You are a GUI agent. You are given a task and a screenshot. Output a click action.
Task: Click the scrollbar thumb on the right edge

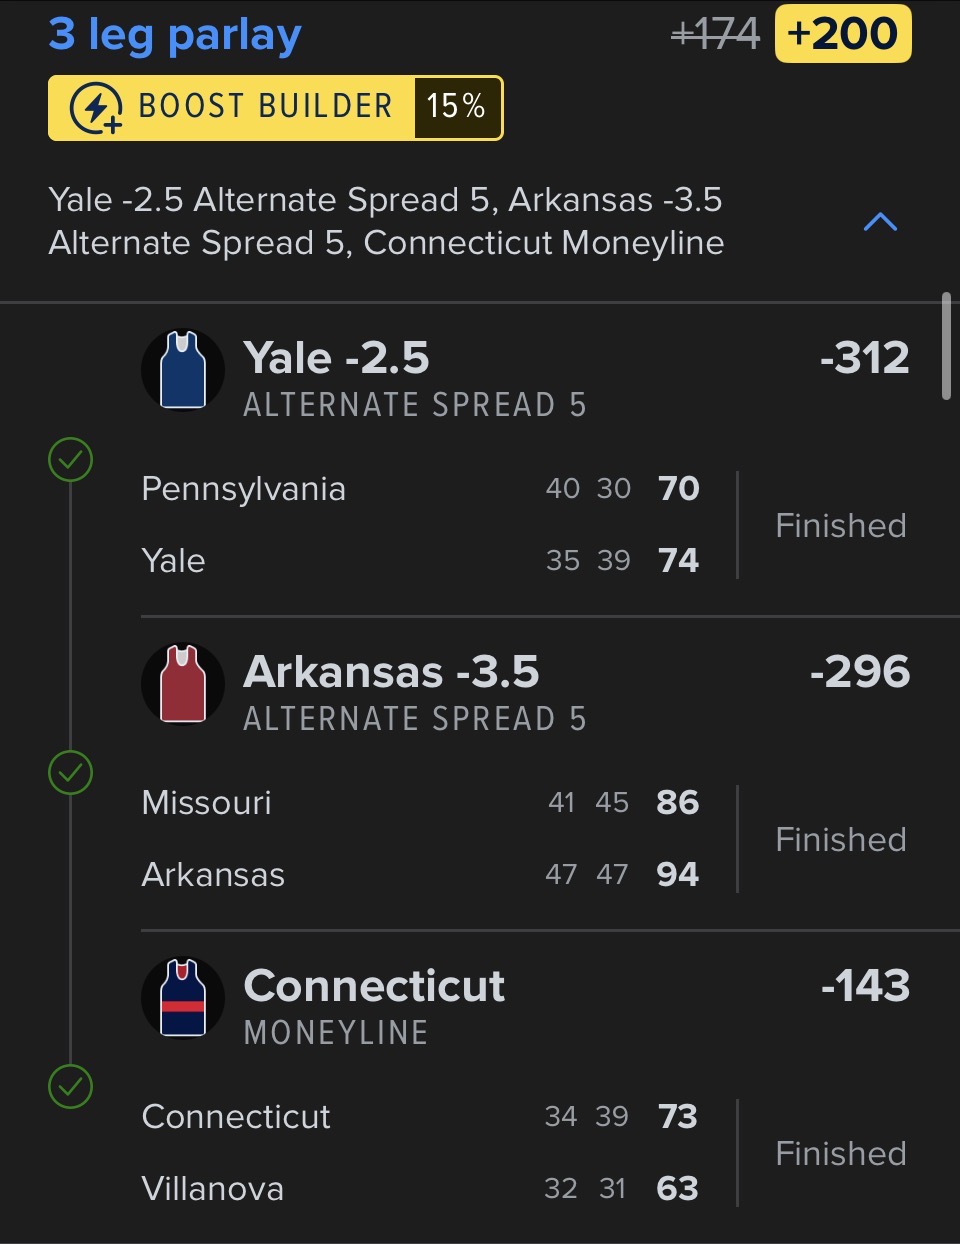tap(946, 346)
